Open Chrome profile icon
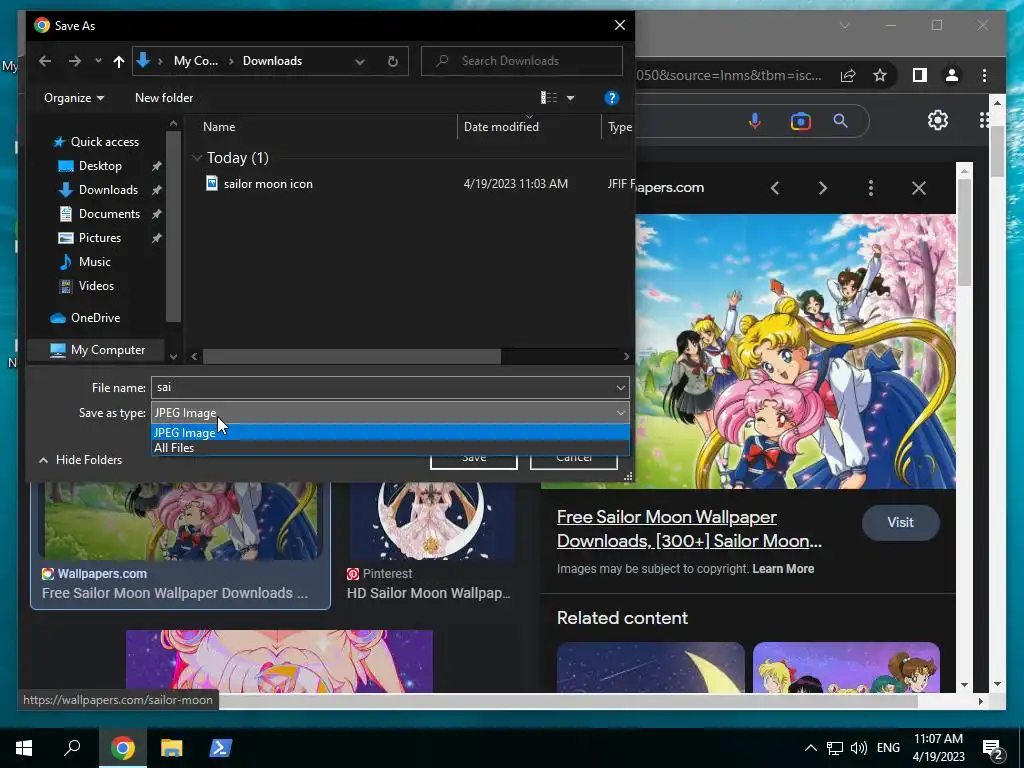This screenshot has width=1024, height=768. click(952, 75)
